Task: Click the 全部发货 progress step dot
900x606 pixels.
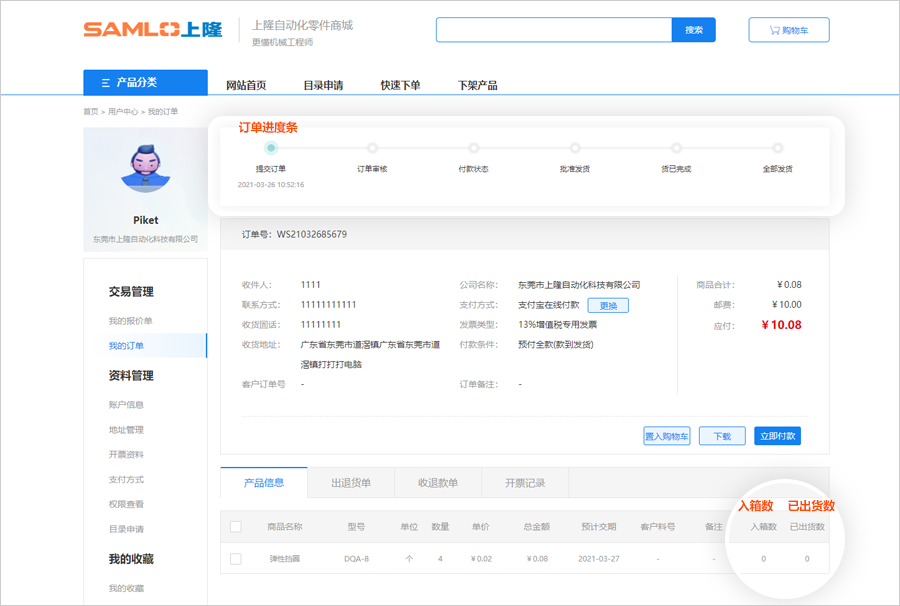Action: [x=777, y=148]
